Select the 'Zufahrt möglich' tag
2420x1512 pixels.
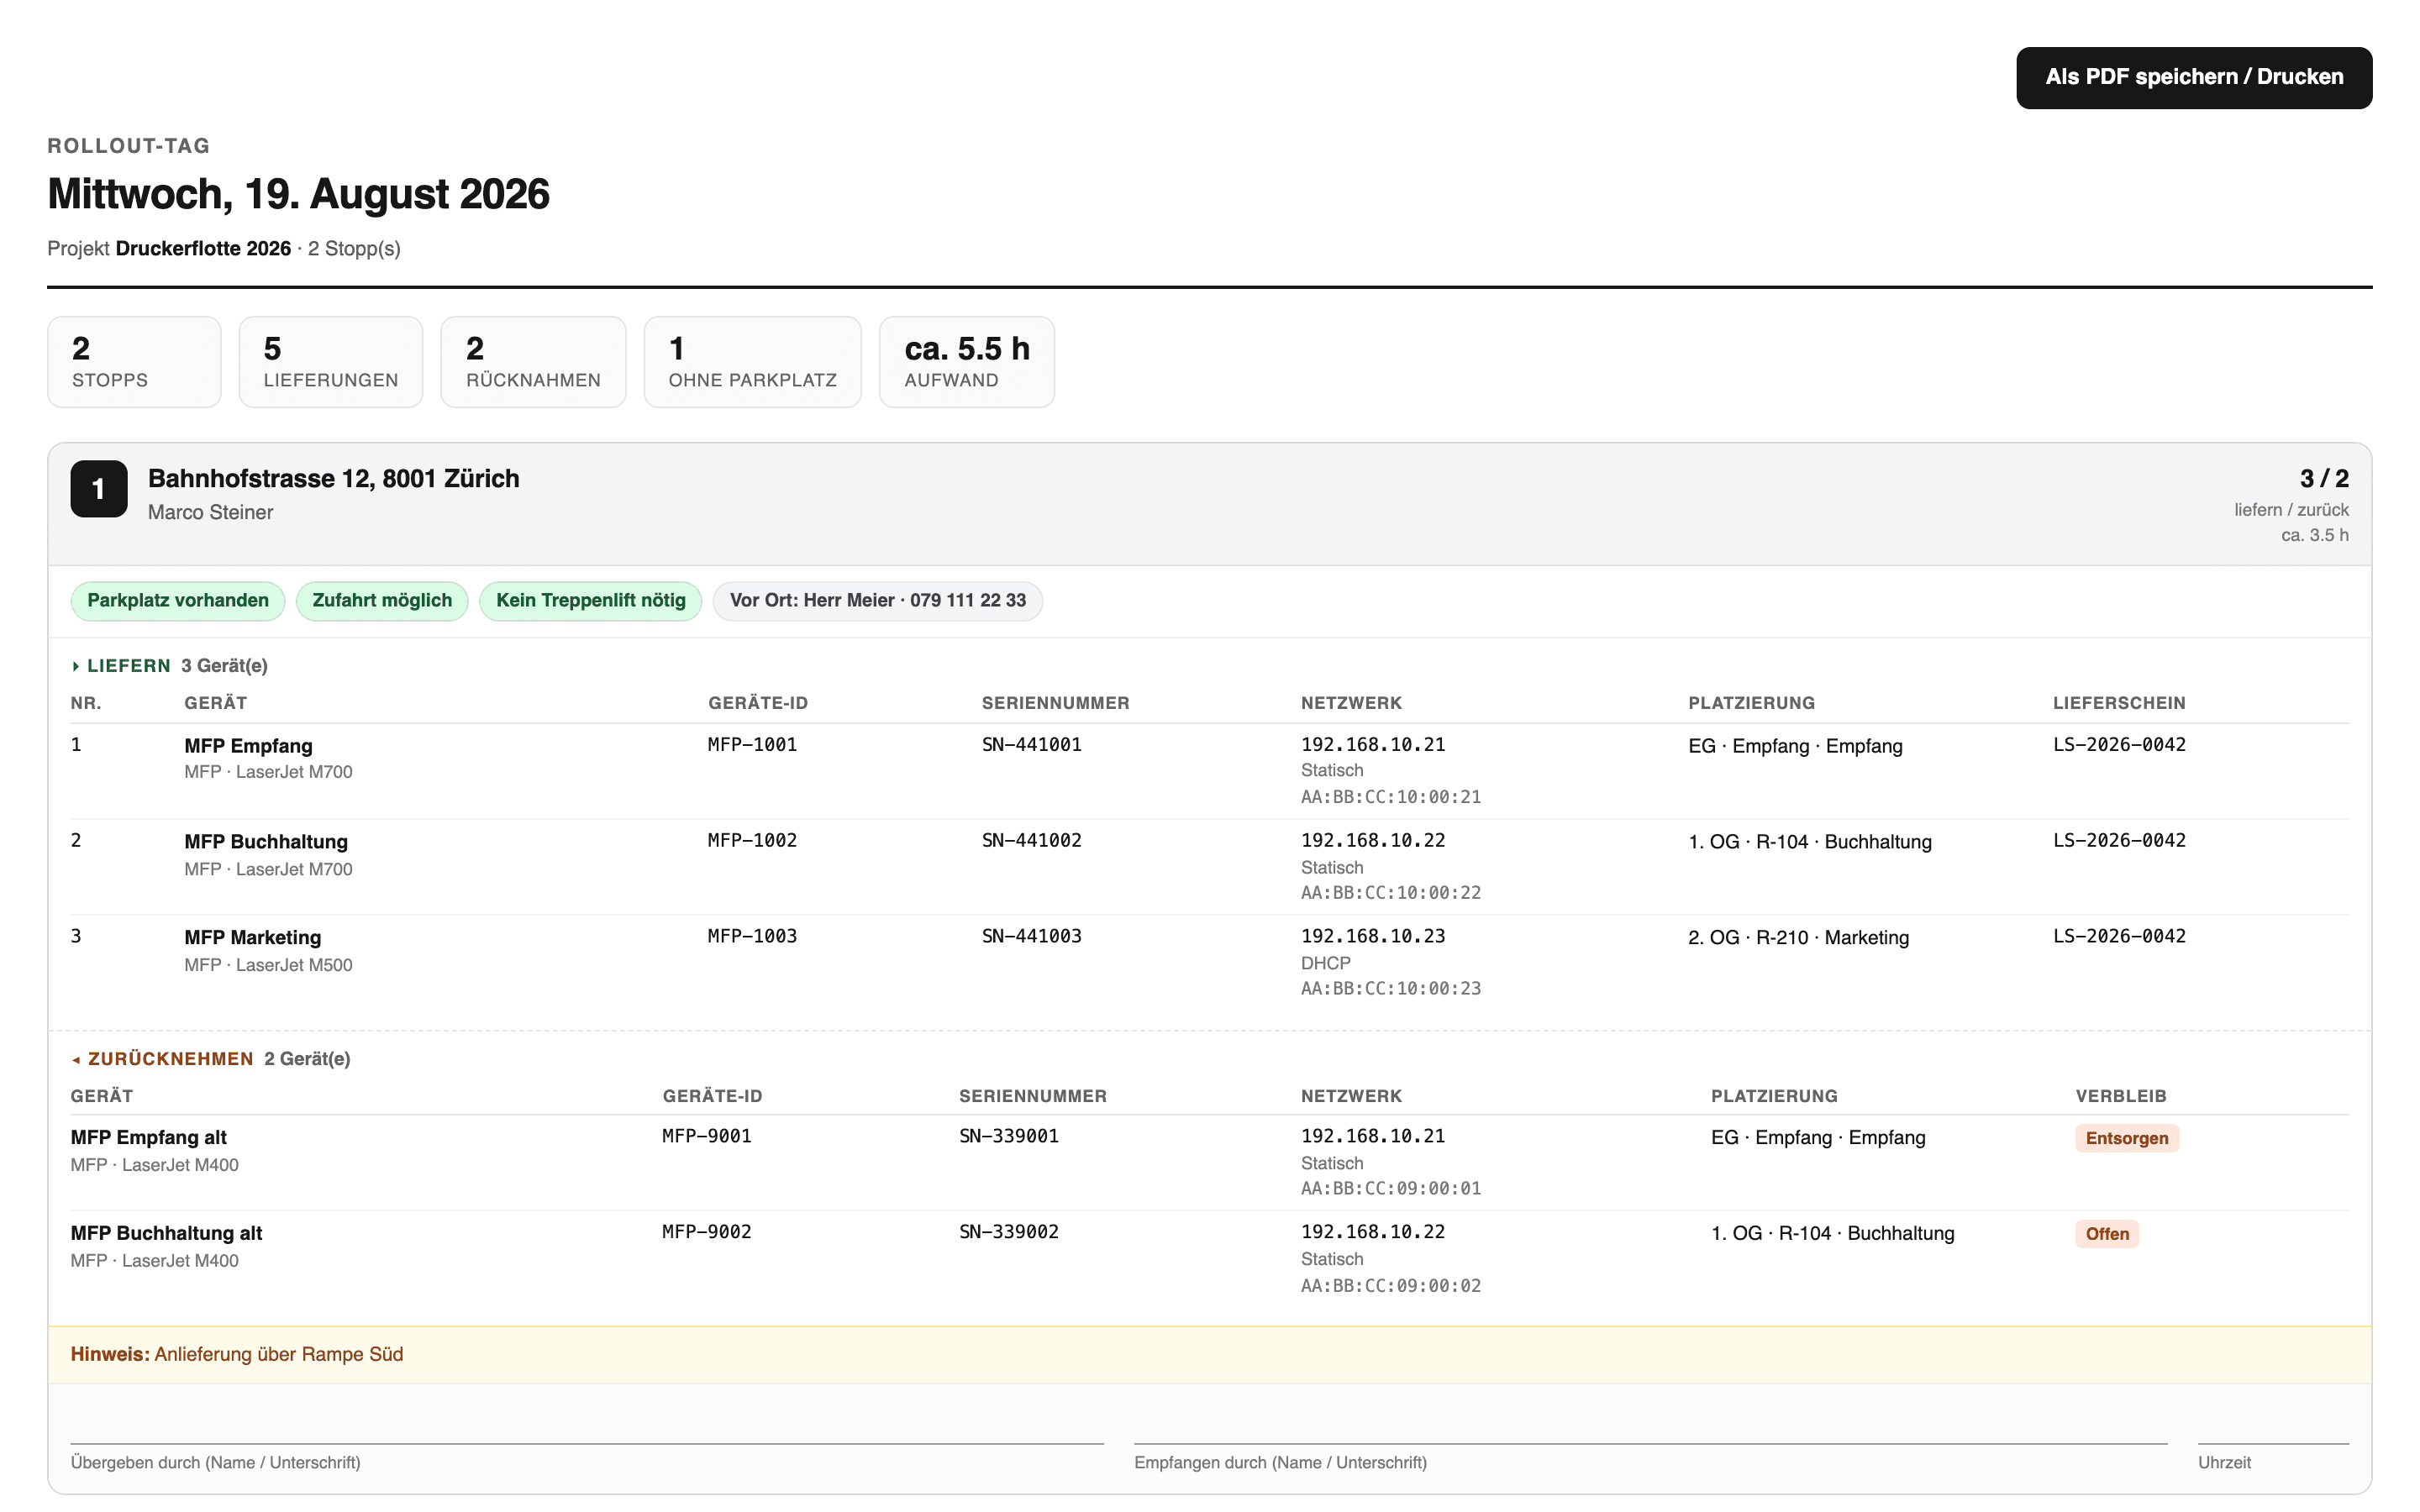[x=382, y=600]
